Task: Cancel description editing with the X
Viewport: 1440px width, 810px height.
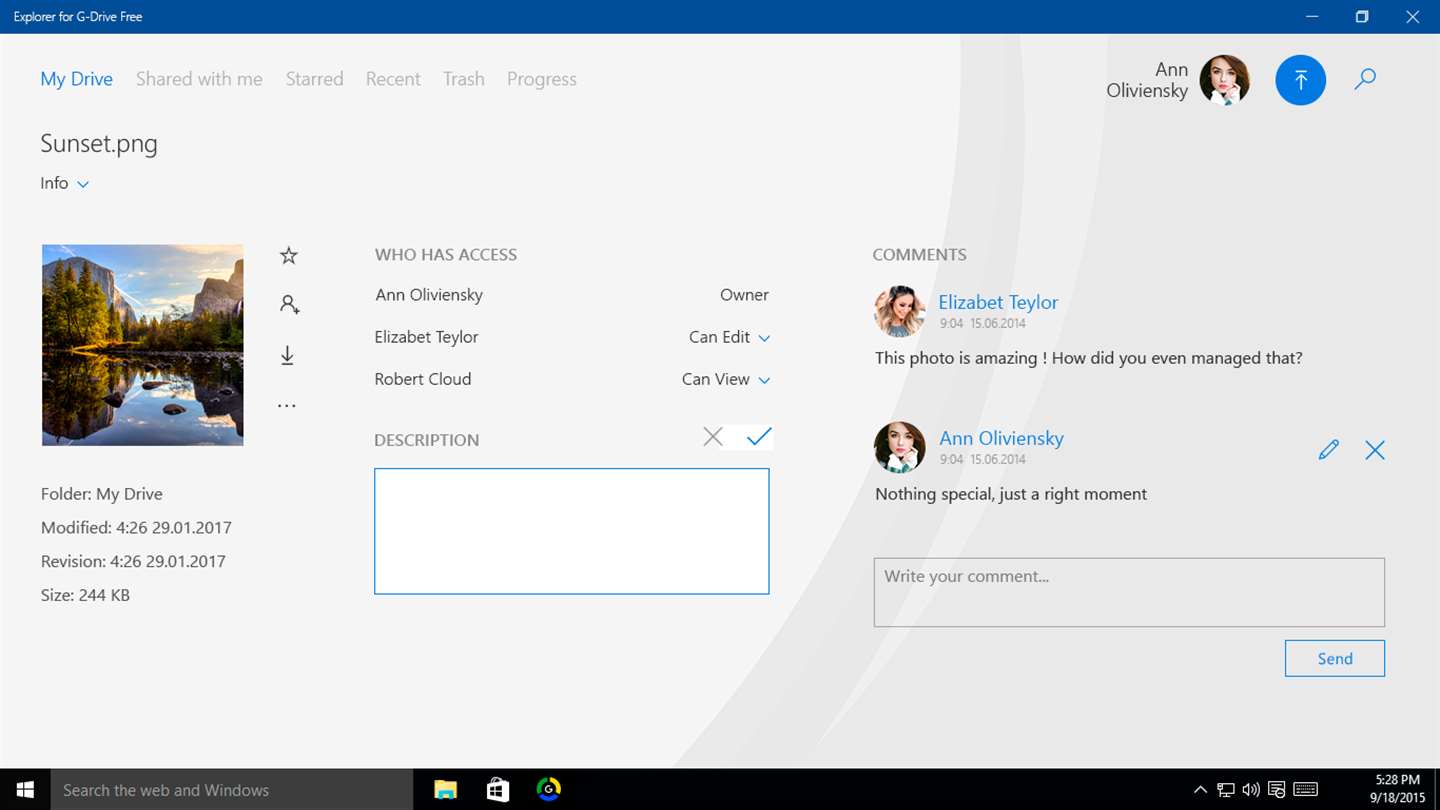Action: tap(712, 436)
